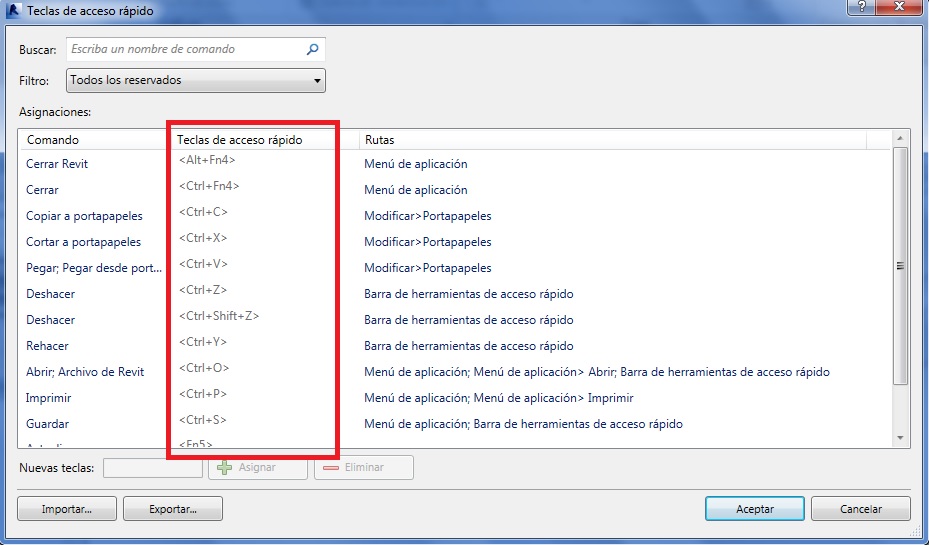This screenshot has width=929, height=545.
Task: Click the help question mark button
Action: click(x=860, y=8)
